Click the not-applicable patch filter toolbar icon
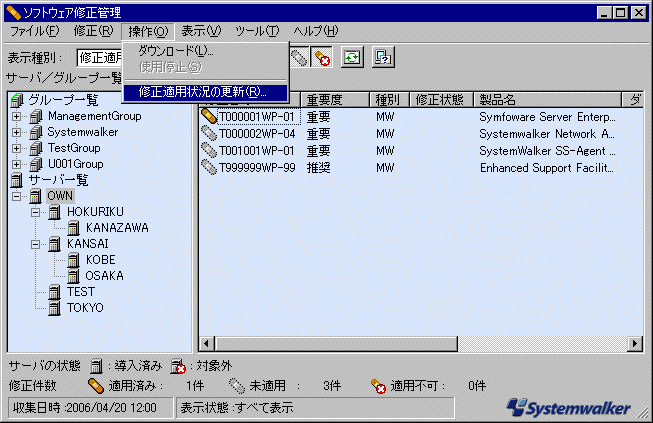The height and width of the screenshot is (423, 653). 322,57
